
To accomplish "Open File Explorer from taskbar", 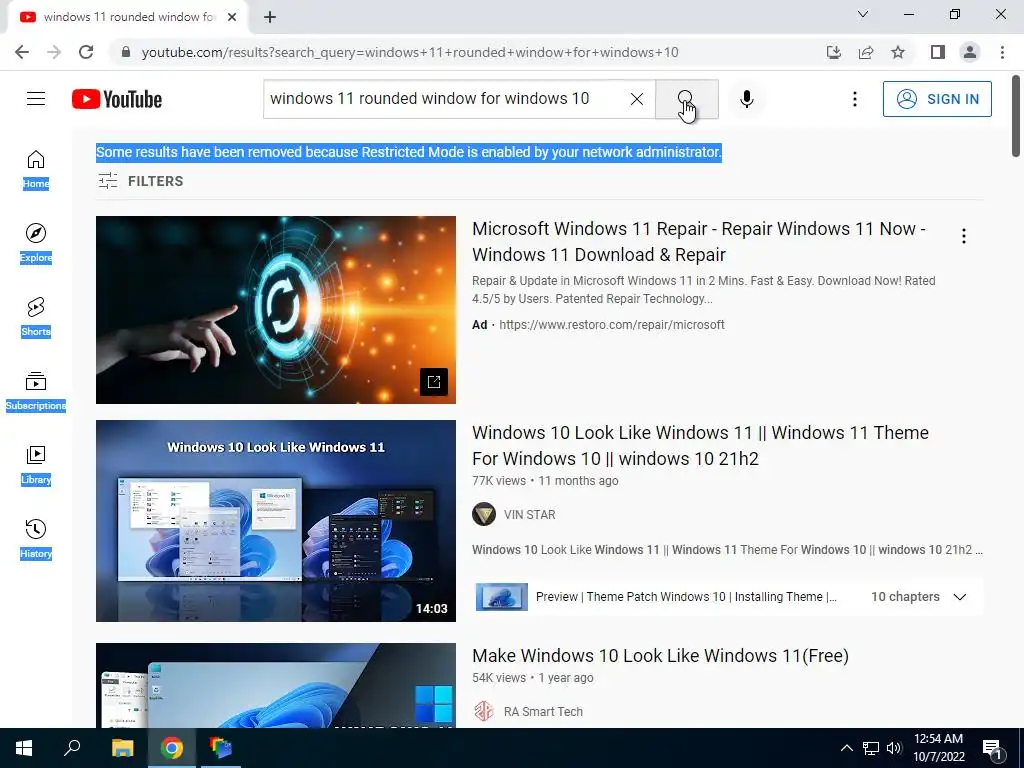I will coord(122,748).
